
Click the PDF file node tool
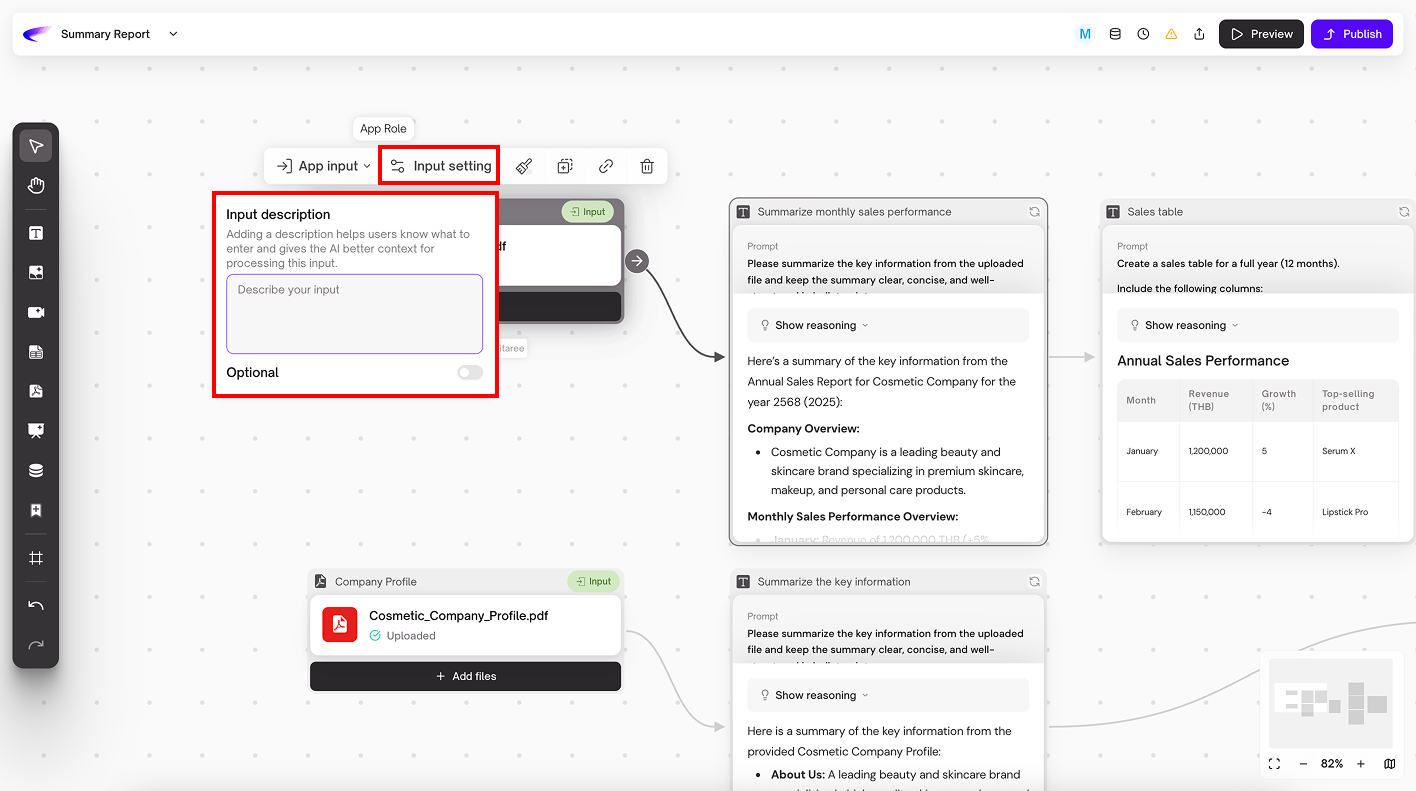[36, 391]
